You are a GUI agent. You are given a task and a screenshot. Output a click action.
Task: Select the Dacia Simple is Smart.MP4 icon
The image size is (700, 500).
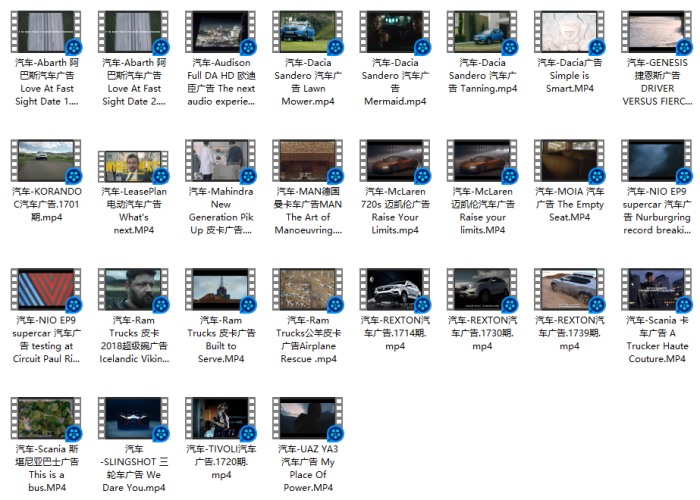569,32
